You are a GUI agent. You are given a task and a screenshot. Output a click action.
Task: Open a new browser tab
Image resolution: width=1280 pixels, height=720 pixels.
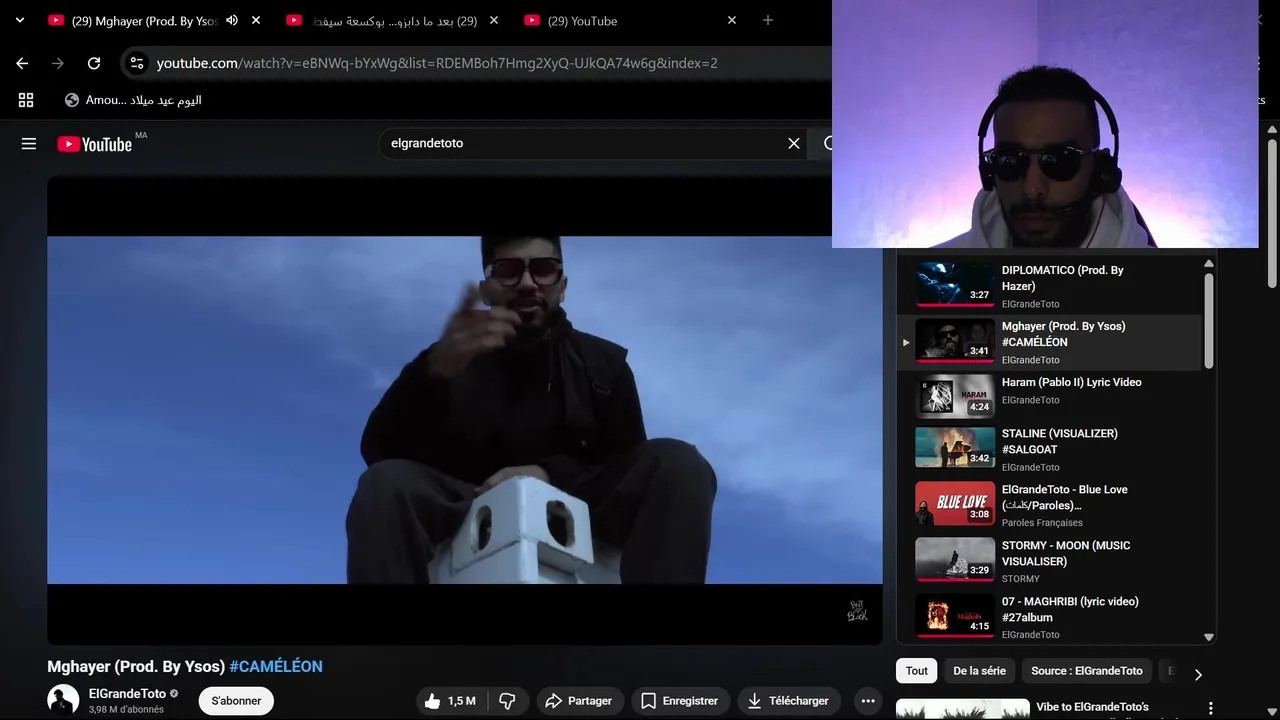click(768, 20)
